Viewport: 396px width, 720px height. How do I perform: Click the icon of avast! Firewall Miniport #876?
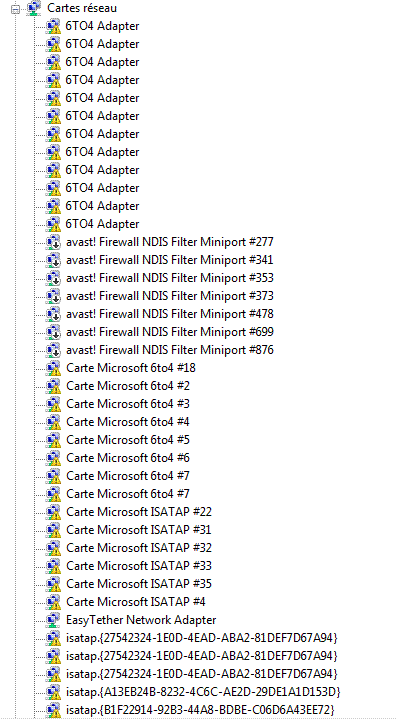point(53,350)
